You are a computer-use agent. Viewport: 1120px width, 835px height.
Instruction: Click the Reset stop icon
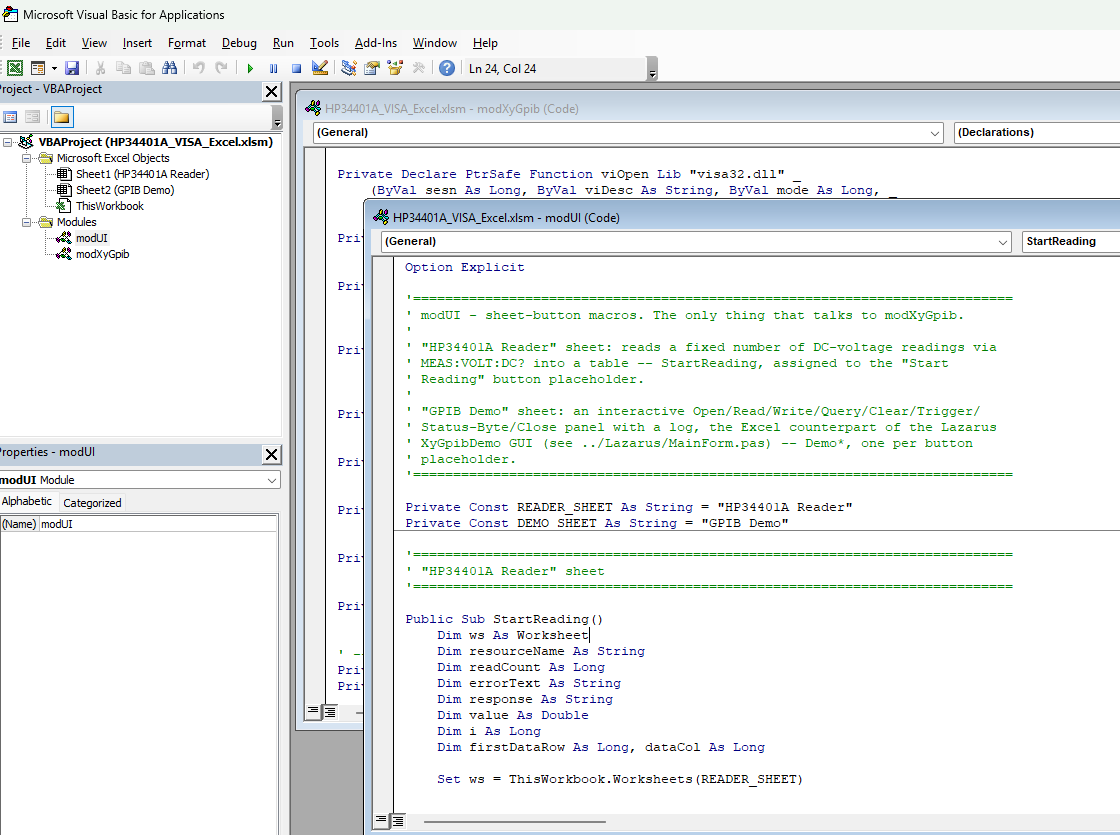click(x=296, y=68)
